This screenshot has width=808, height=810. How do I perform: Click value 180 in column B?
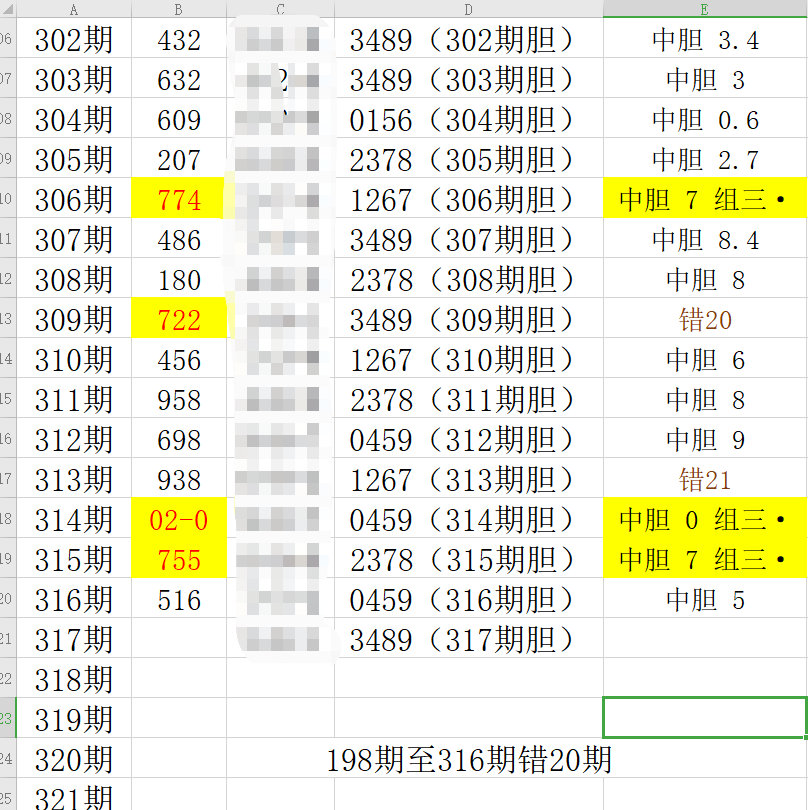point(179,279)
